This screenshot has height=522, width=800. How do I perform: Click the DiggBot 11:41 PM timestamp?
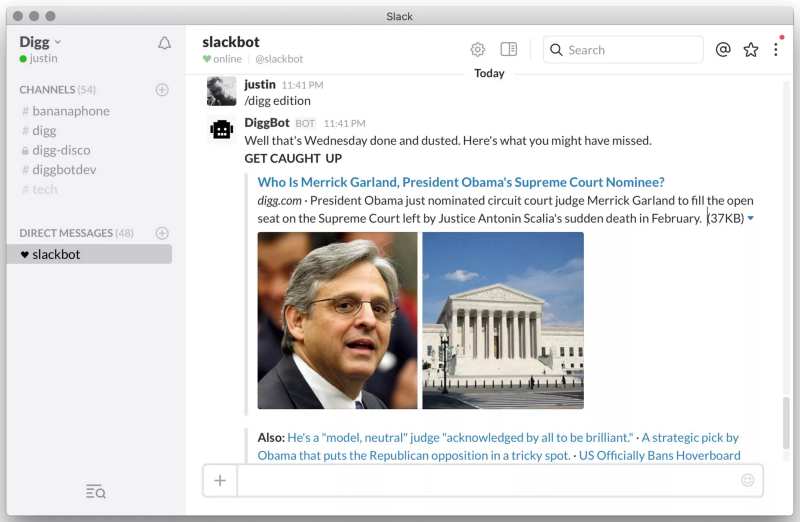click(x=344, y=123)
